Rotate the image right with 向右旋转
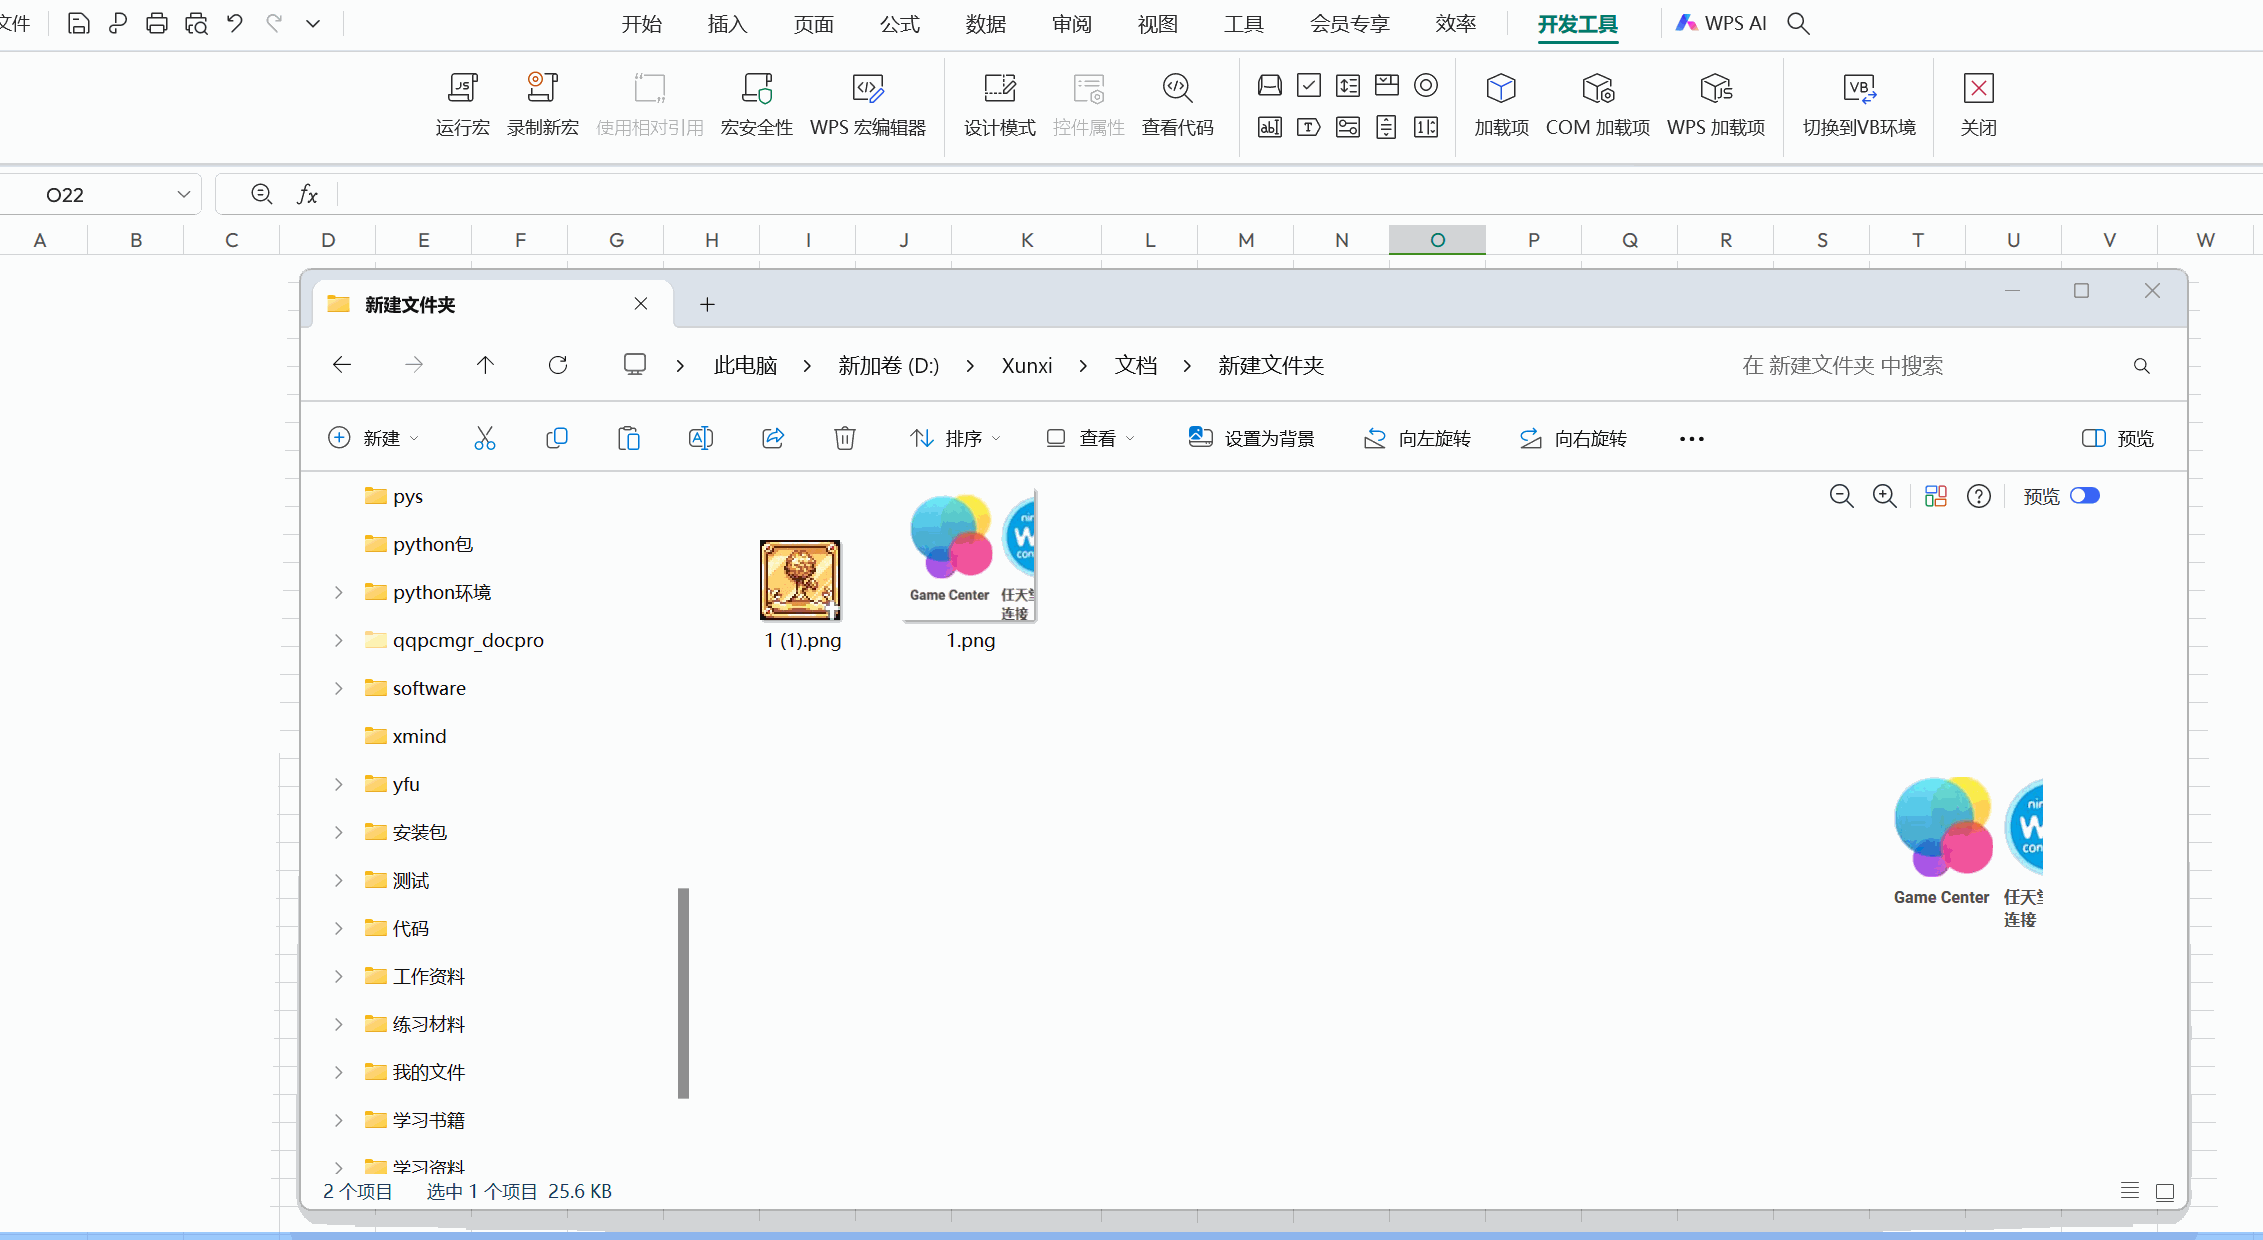Screen dimensions: 2263x1240 [1573, 438]
